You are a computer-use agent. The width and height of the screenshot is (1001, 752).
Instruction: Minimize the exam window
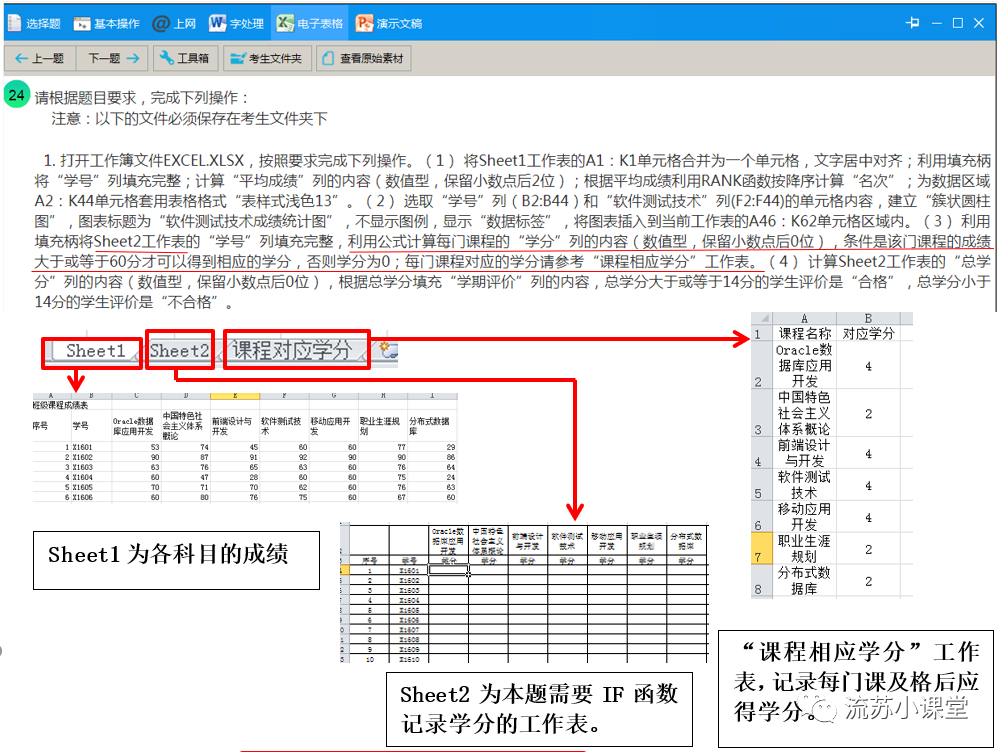(937, 23)
